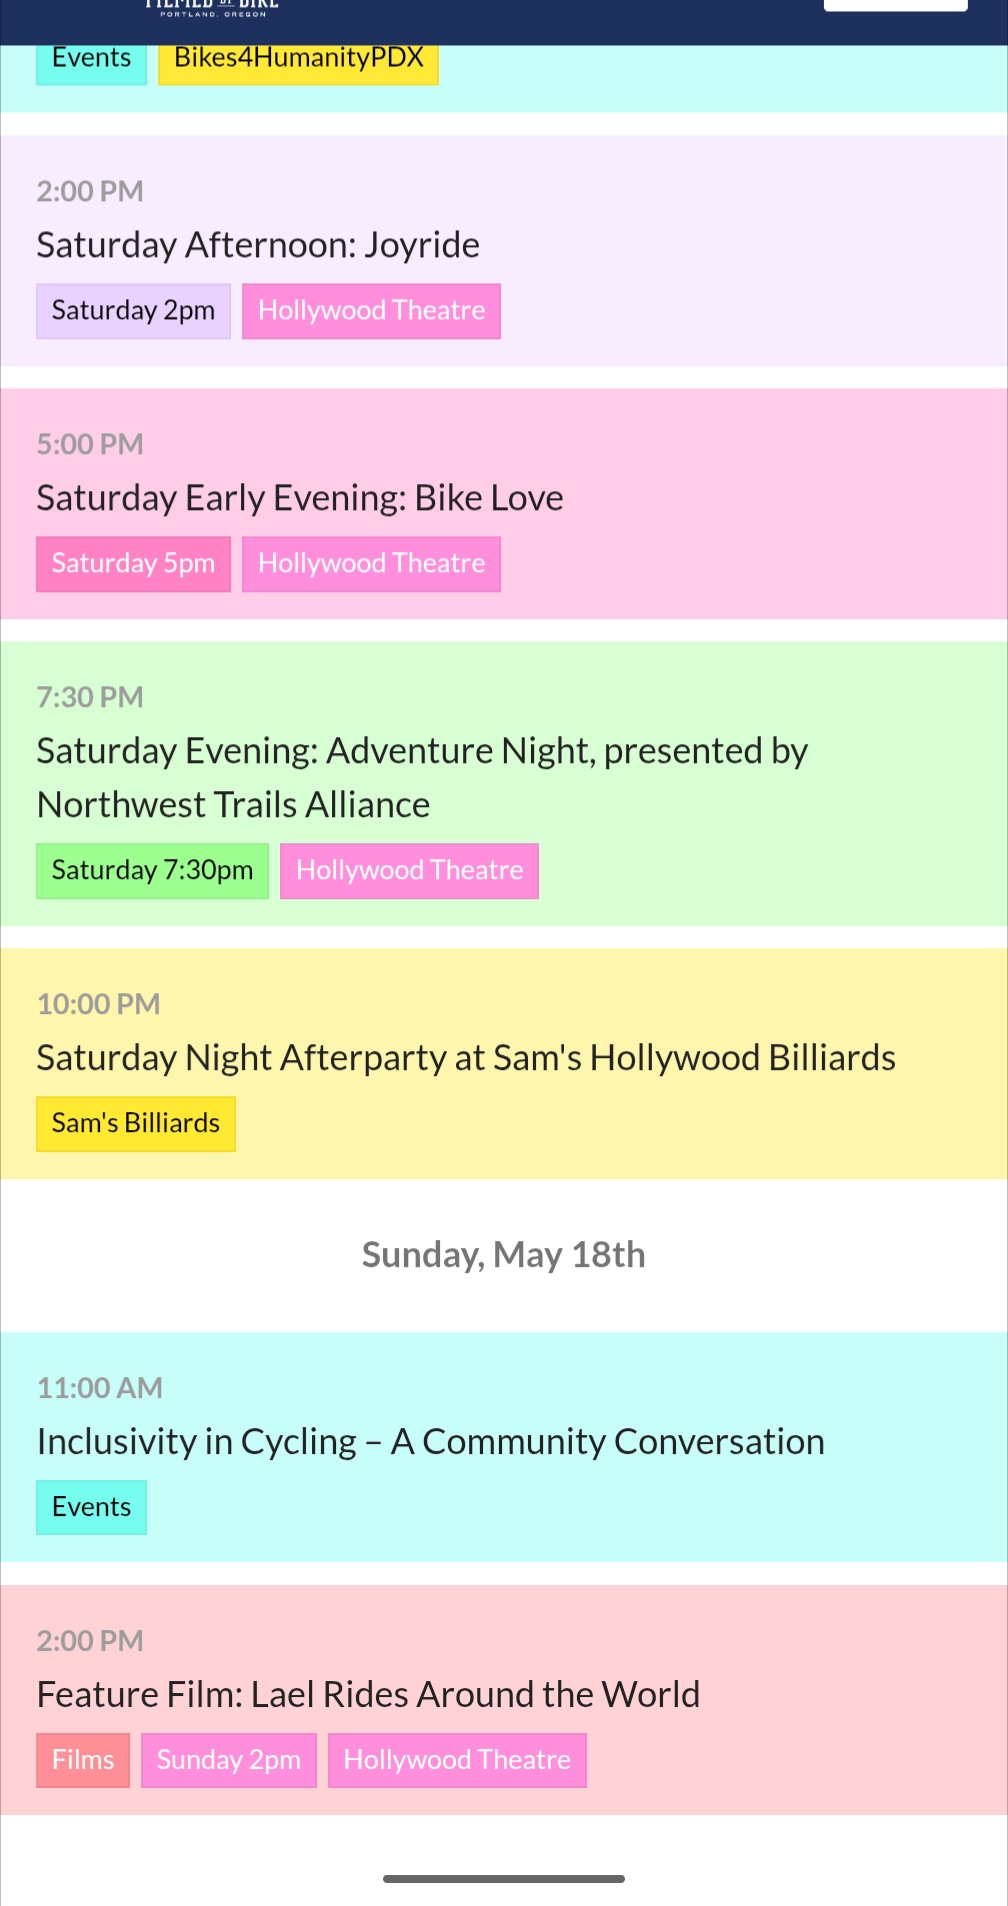Tap the Filmed by Bike header logo
Viewport: 1008px width, 1906px height.
point(212,8)
